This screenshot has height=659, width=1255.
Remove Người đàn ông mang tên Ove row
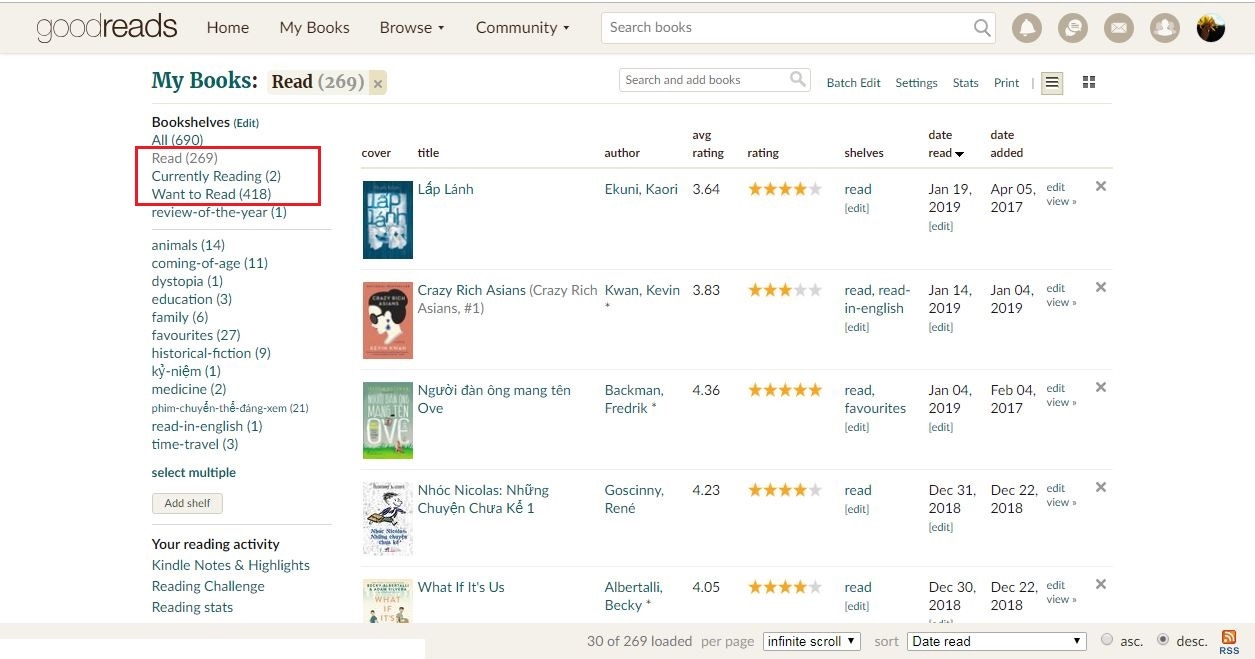click(1101, 387)
